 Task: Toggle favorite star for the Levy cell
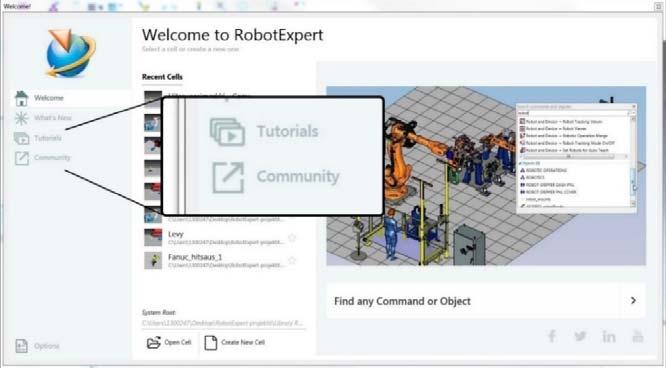click(292, 238)
